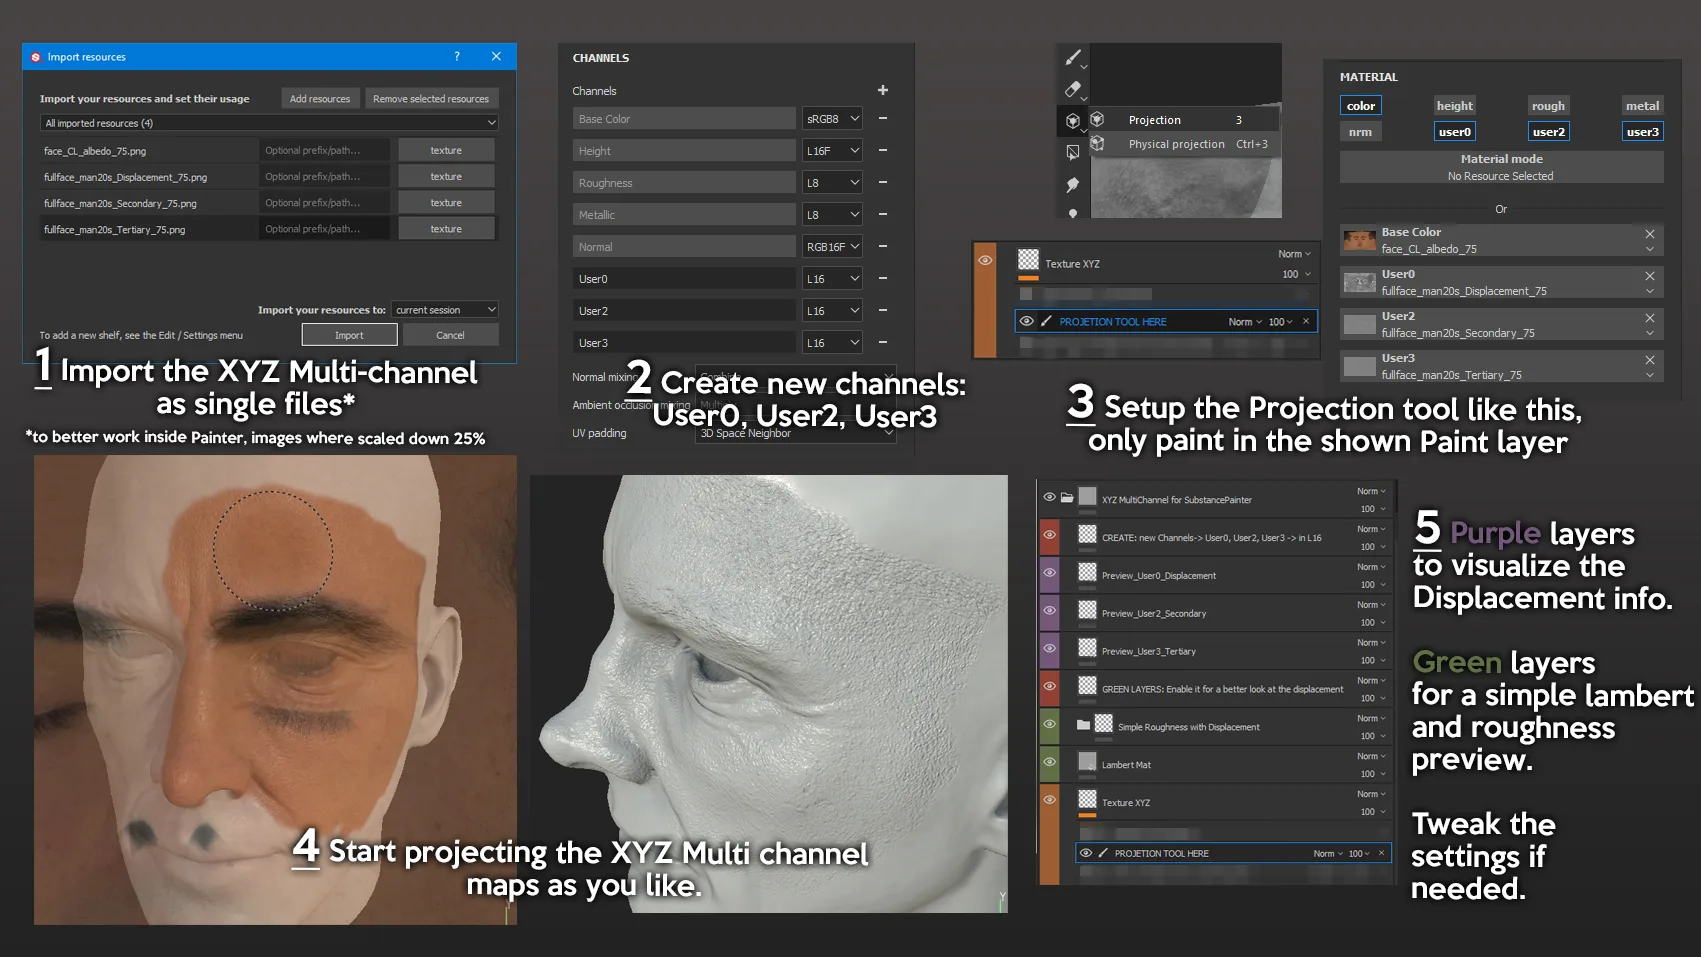The height and width of the screenshot is (957, 1701).
Task: Select the Eraser tool
Action: pos(1073,88)
